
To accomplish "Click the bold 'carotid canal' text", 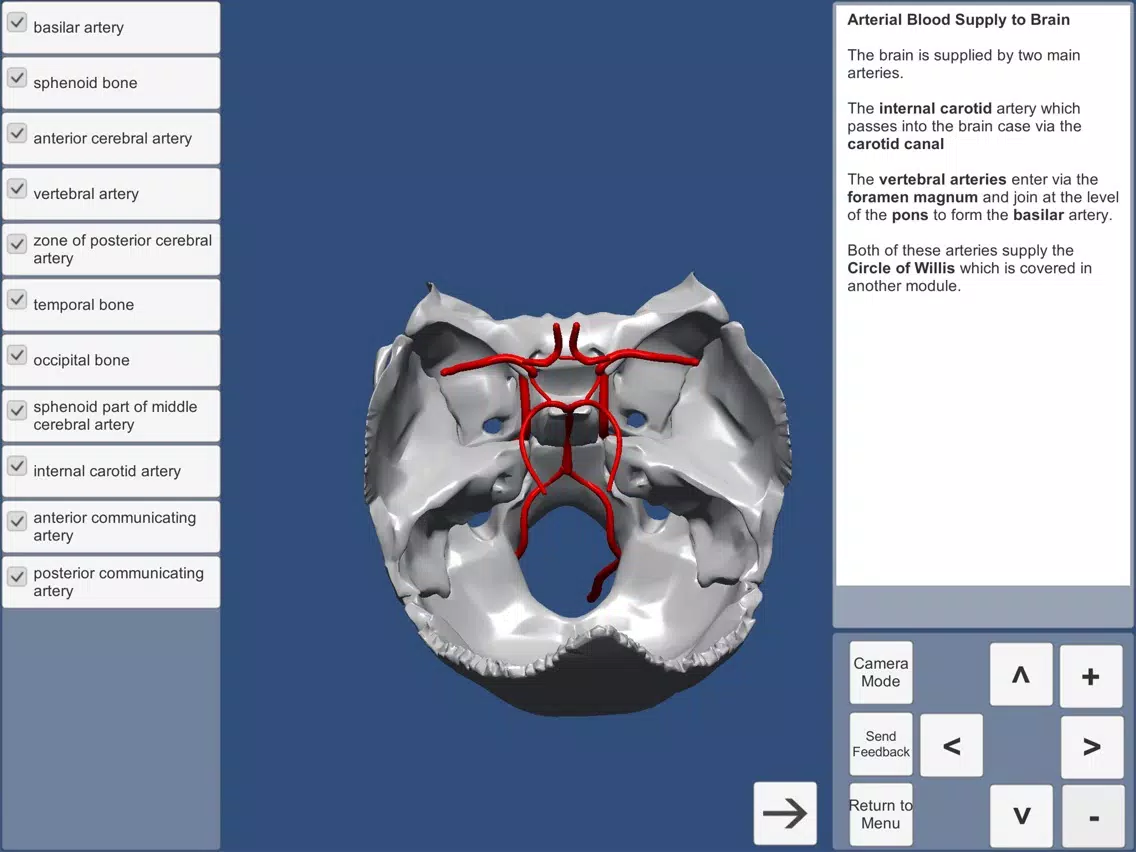I will click(x=895, y=144).
